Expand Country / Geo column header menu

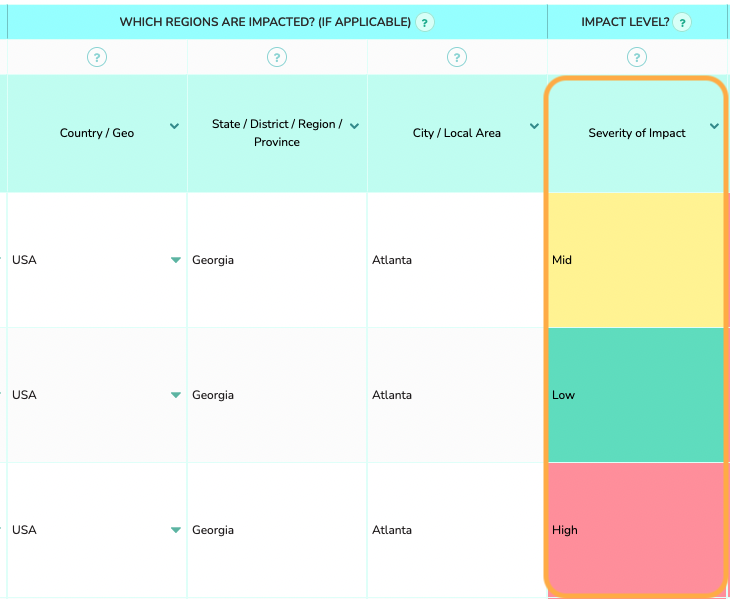coord(175,126)
